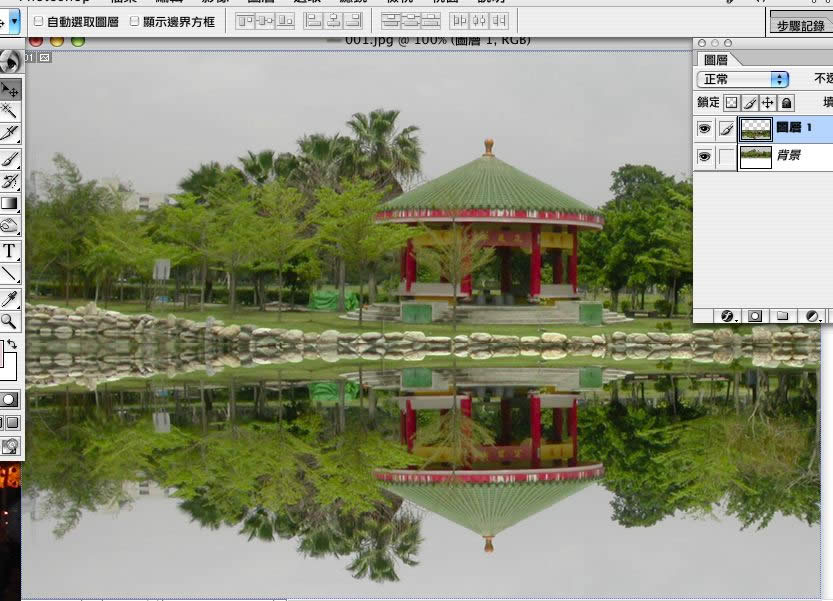Add a layer style from Layers panel
The image size is (833, 601).
727,316
